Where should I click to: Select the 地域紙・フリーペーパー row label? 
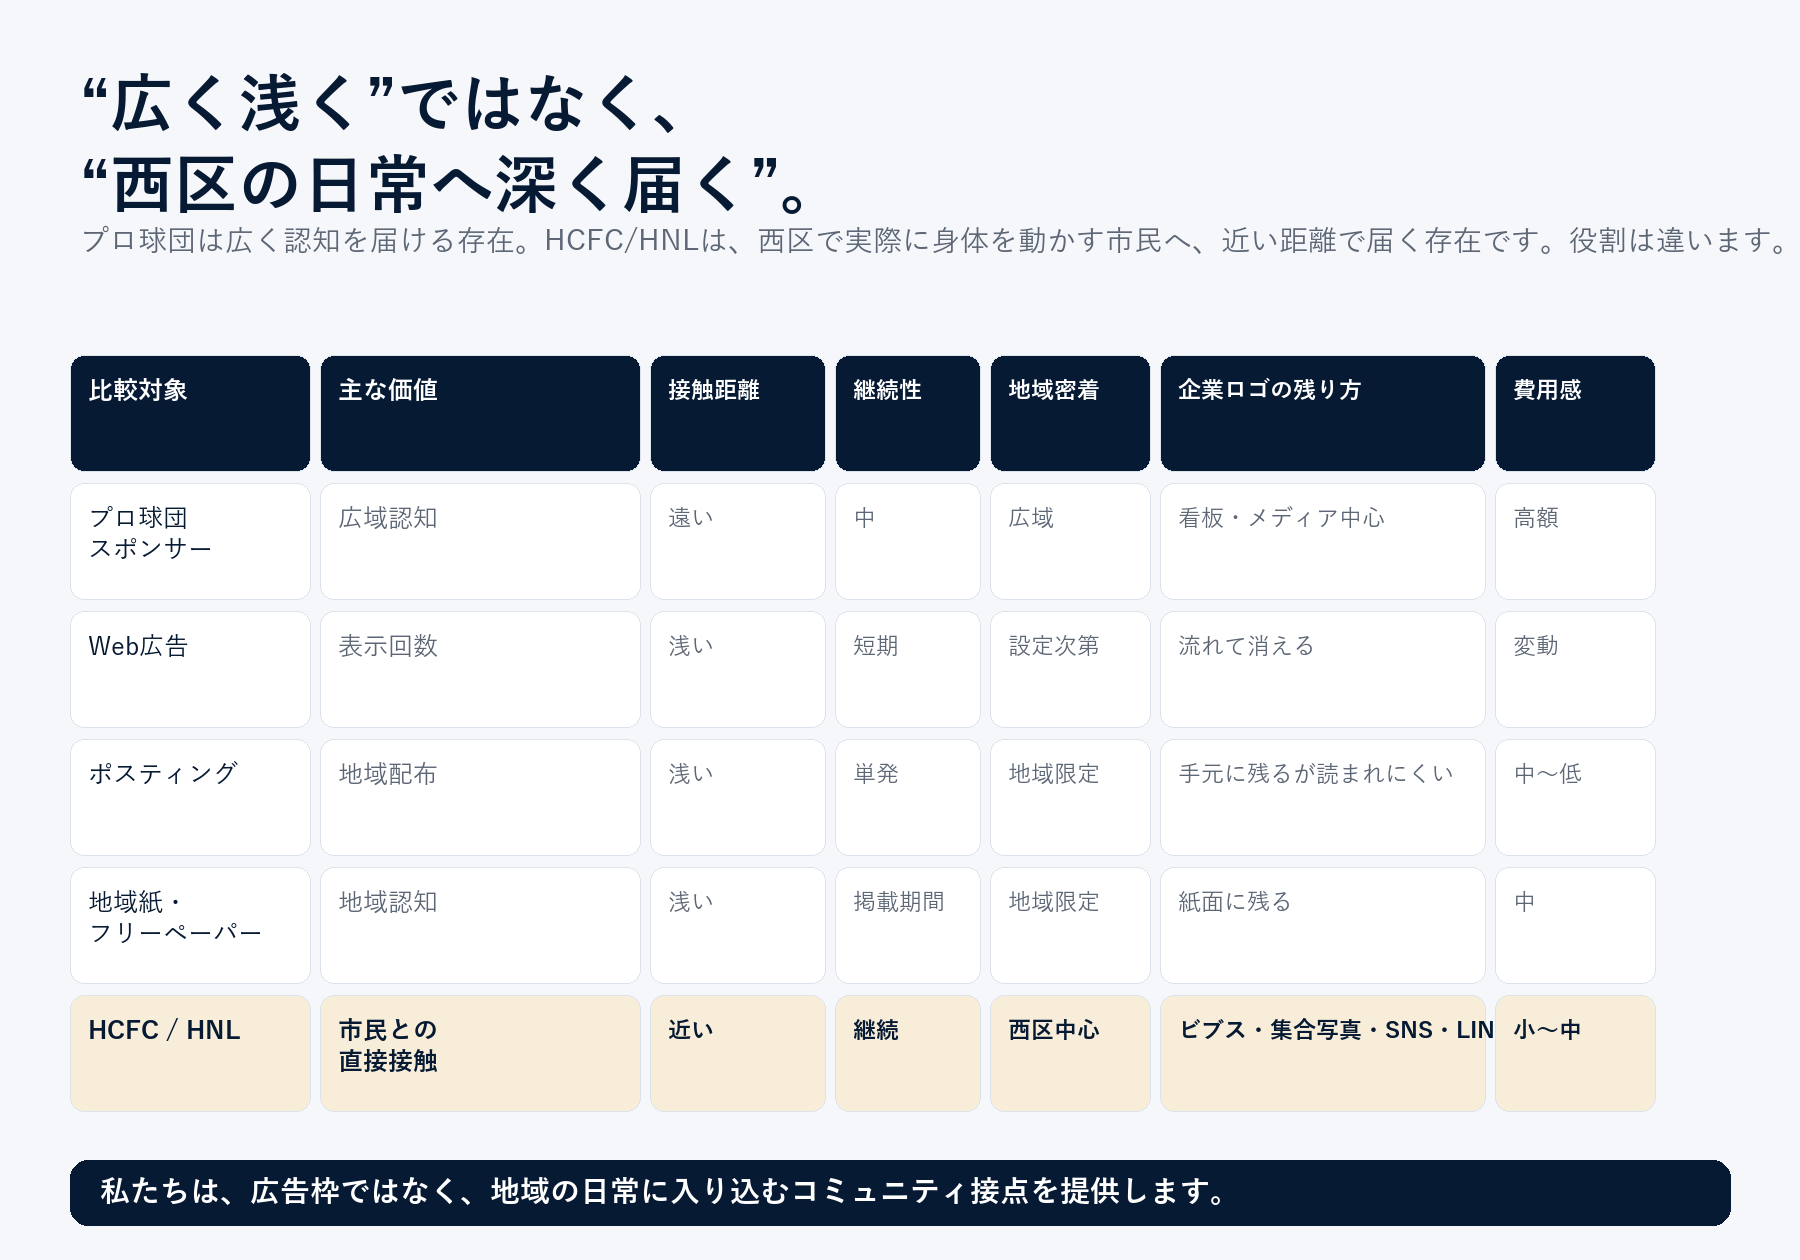190,925
